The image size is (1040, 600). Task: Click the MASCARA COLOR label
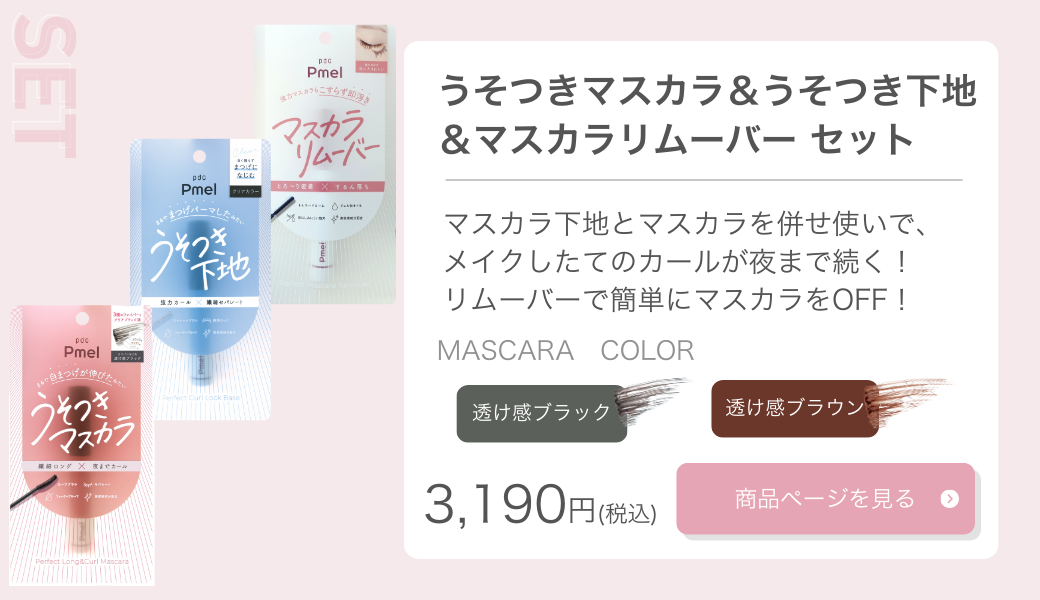[x=565, y=350]
